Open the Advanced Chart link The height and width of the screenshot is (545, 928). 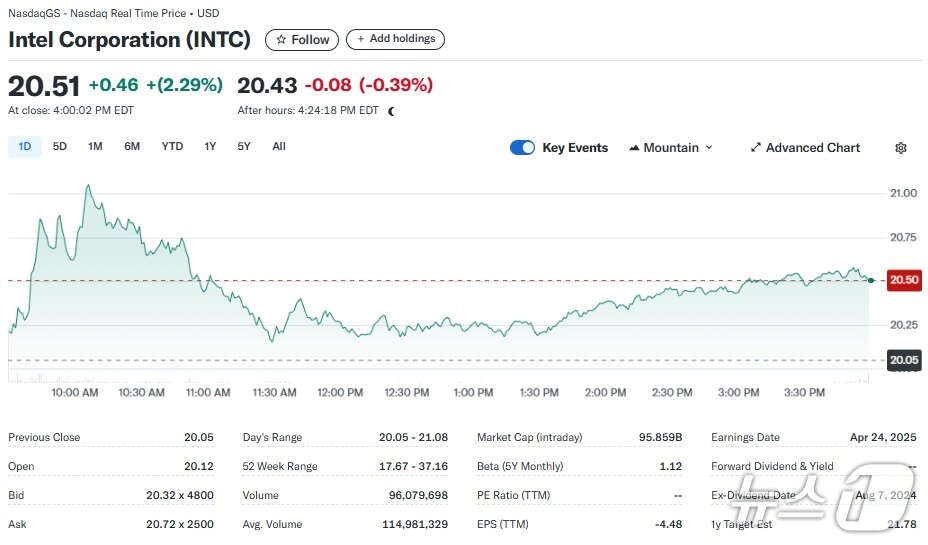(812, 148)
